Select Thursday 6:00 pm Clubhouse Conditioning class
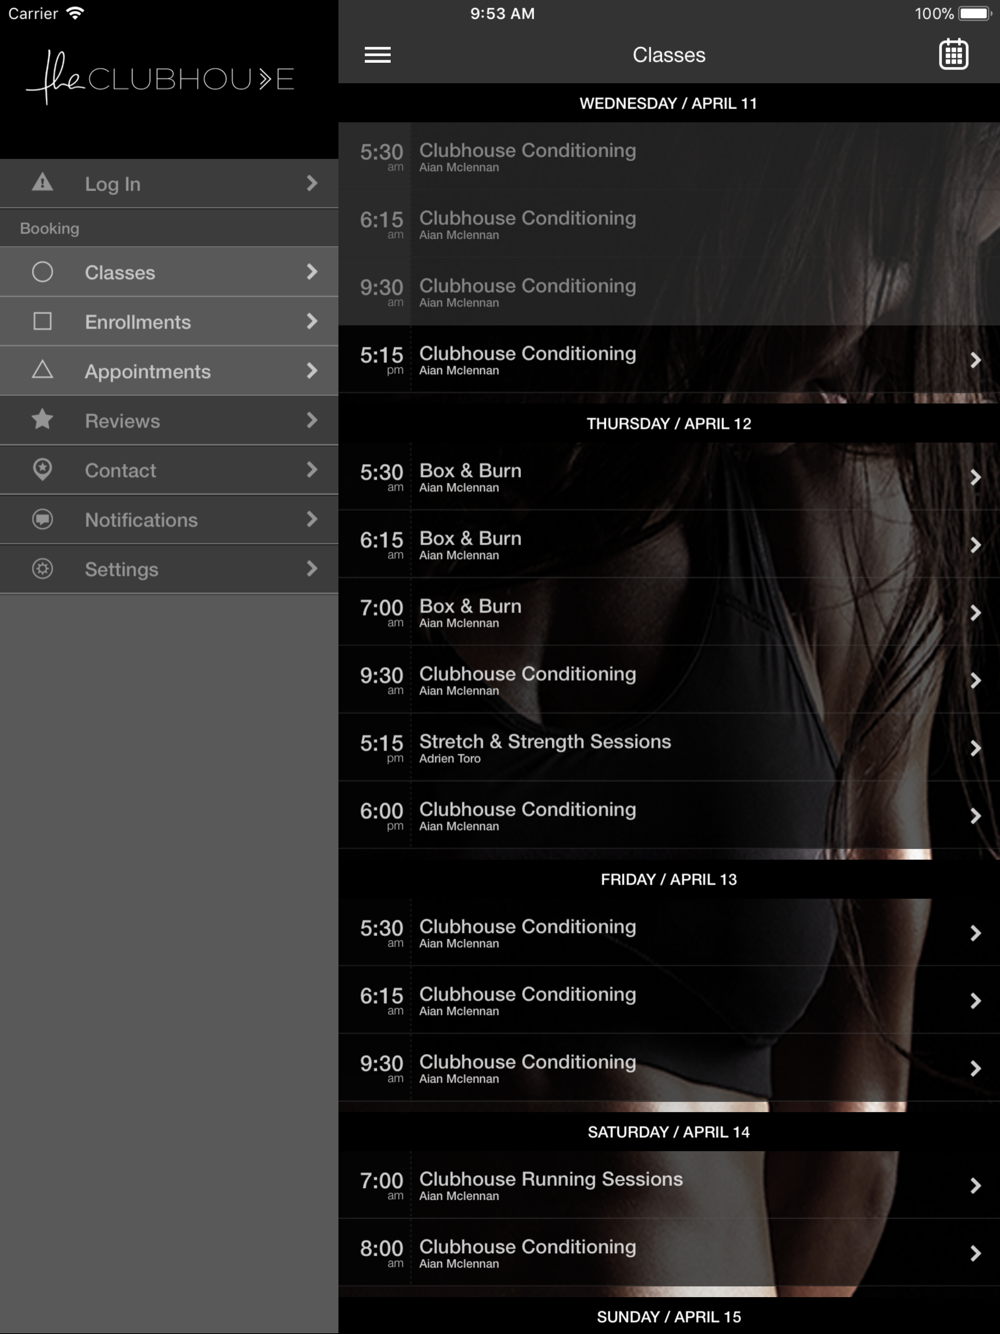The image size is (1000, 1334). pyautogui.click(x=669, y=815)
